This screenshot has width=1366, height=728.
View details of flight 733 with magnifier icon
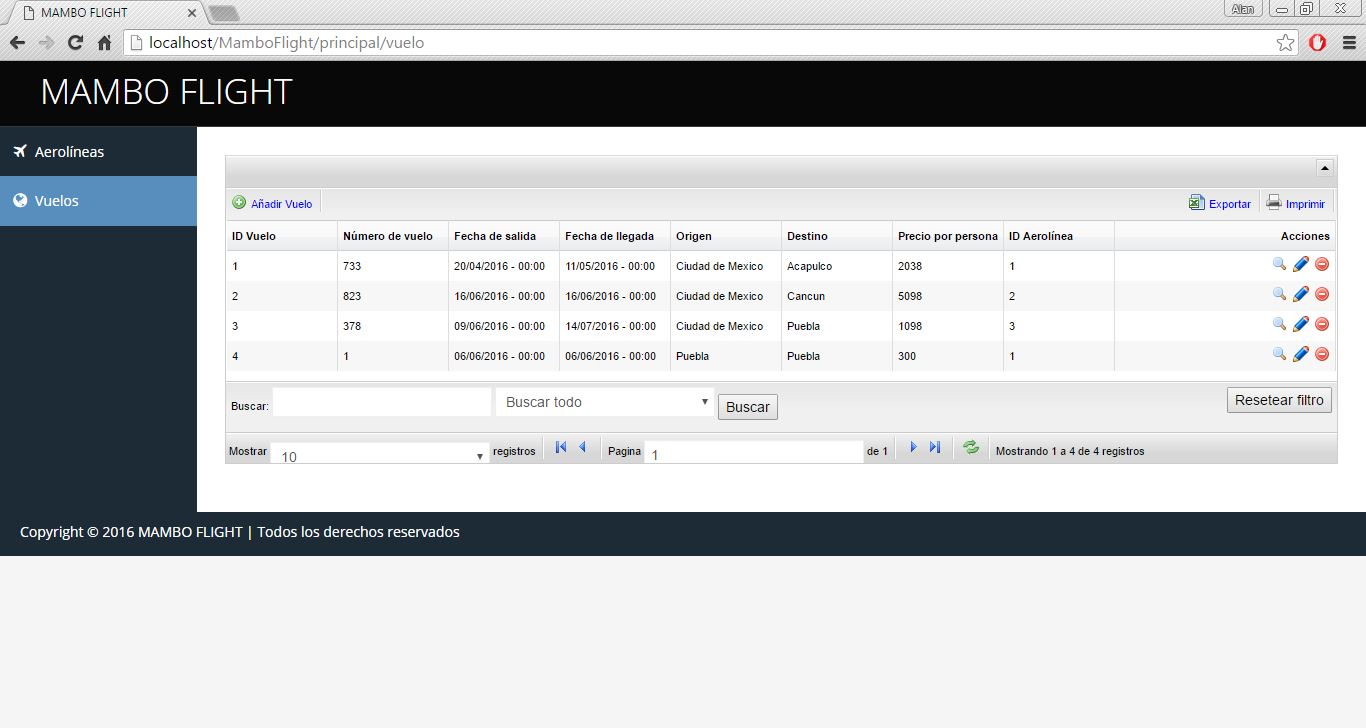pos(1279,264)
